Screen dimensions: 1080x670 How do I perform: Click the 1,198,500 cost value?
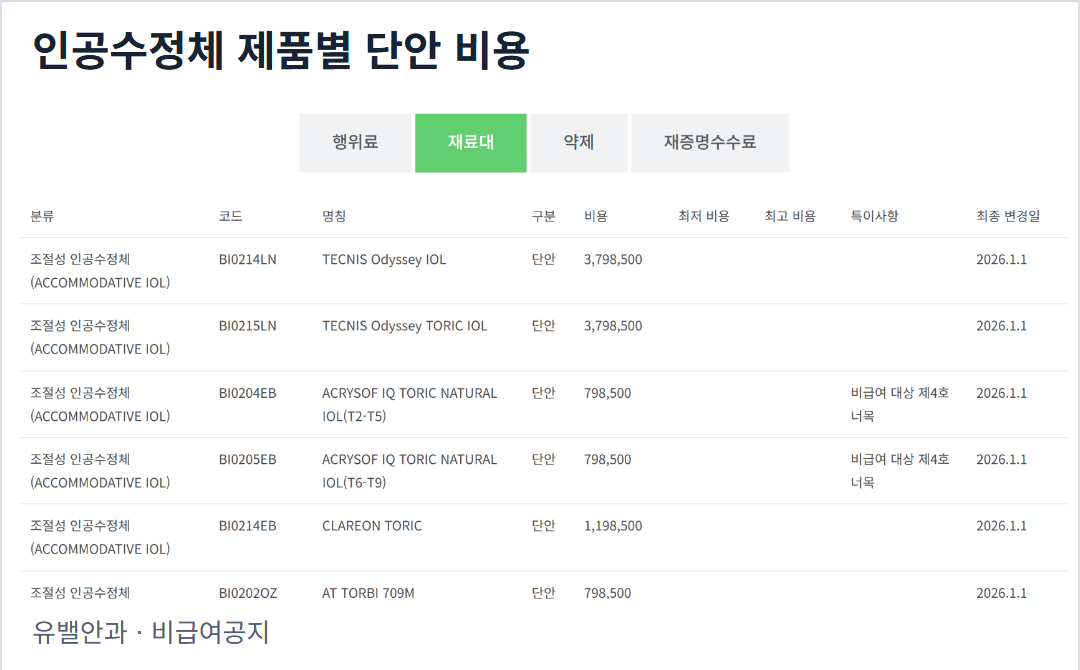tap(613, 526)
